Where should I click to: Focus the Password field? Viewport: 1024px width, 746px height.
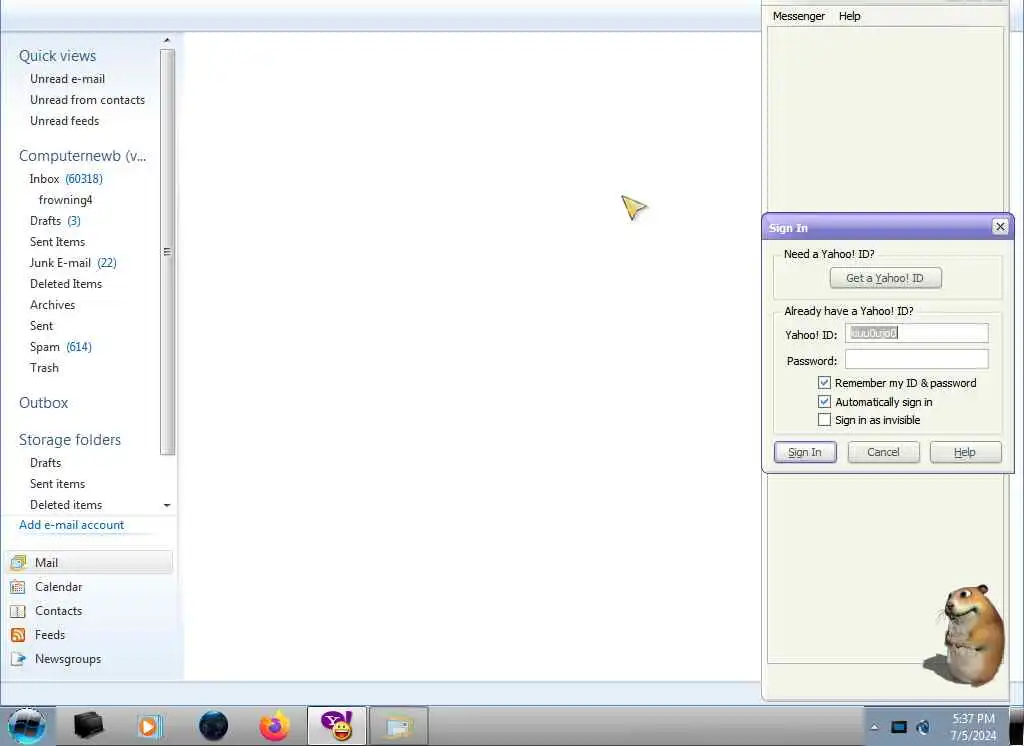click(x=916, y=359)
